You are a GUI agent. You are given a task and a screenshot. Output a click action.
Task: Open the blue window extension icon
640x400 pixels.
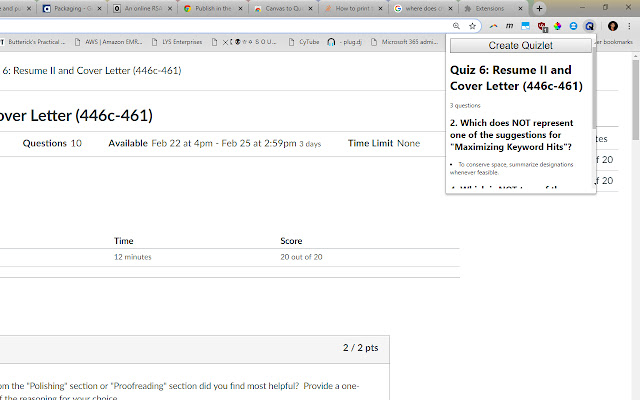525,26
